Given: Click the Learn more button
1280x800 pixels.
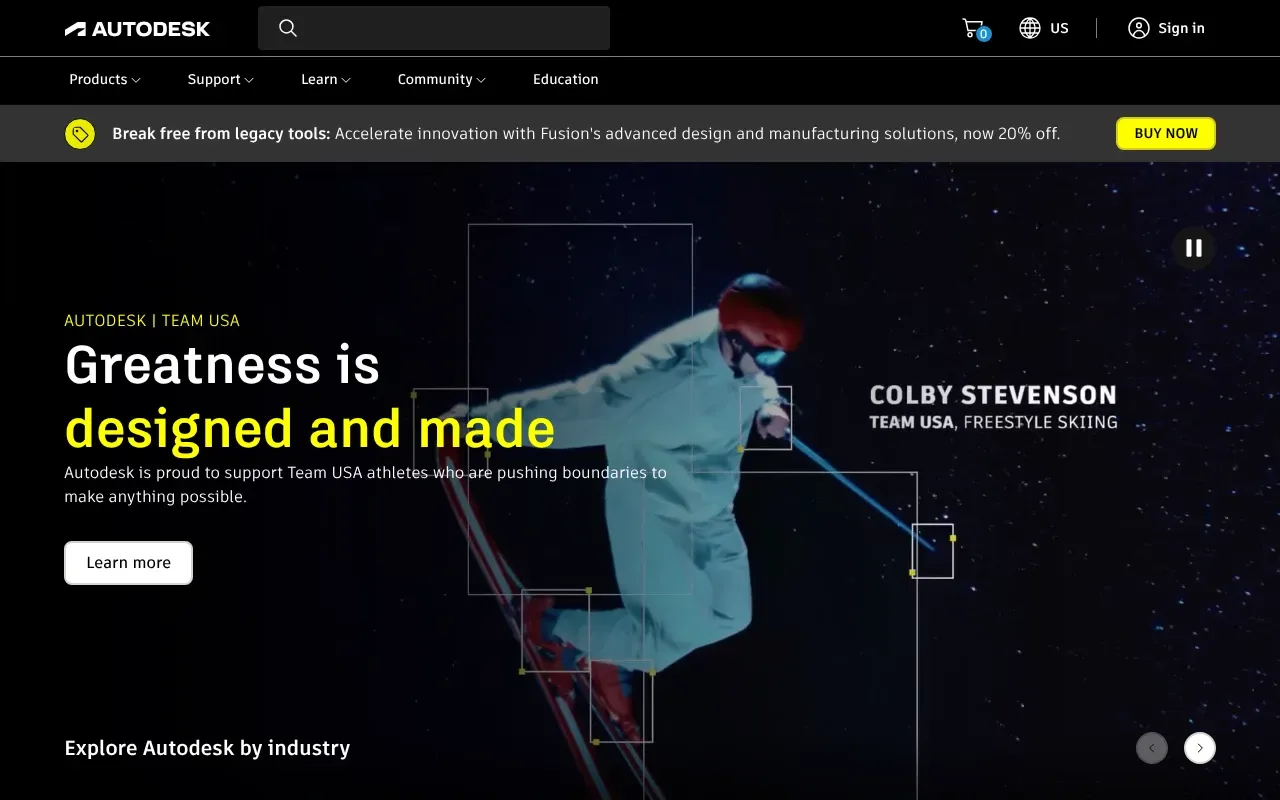Looking at the screenshot, I should pos(128,563).
